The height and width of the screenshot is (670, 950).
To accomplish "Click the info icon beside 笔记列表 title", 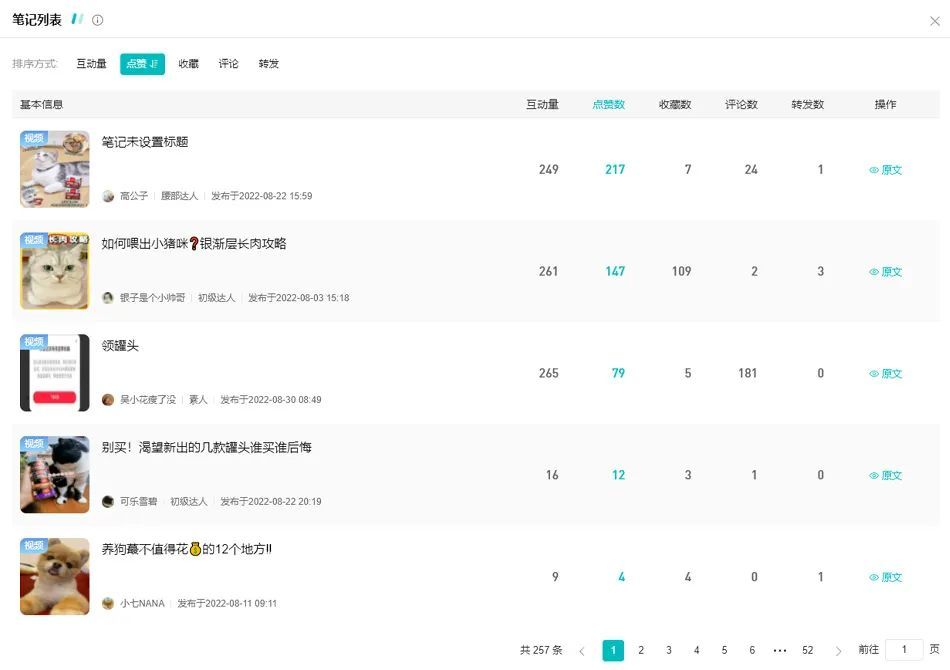I will [x=95, y=19].
